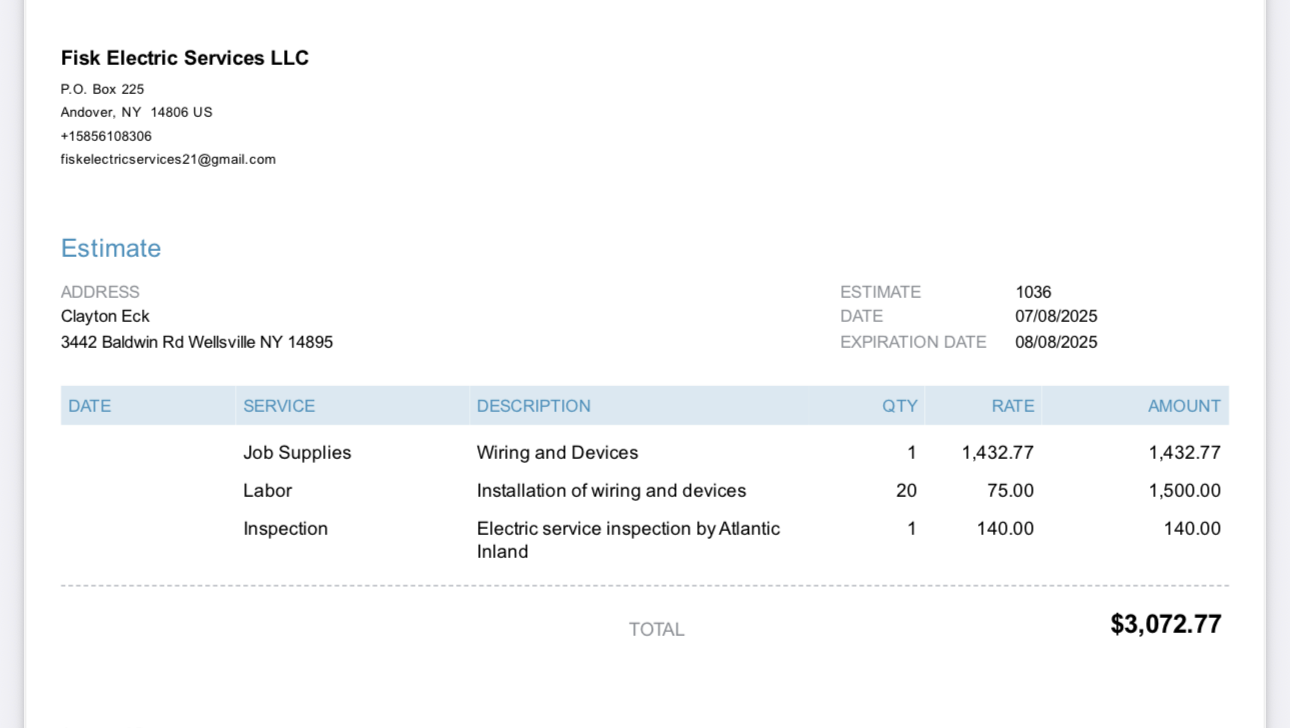Click the Inspection service entry

tap(285, 528)
